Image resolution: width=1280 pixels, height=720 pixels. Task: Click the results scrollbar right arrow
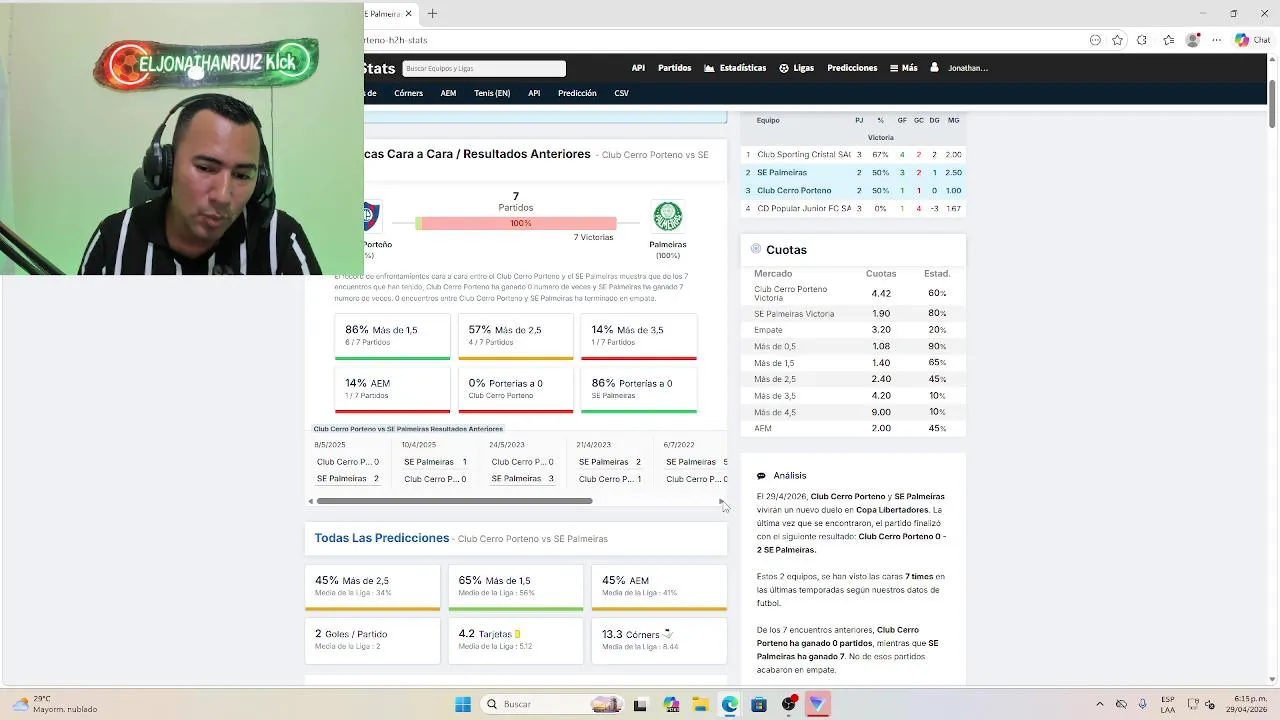pyautogui.click(x=721, y=501)
